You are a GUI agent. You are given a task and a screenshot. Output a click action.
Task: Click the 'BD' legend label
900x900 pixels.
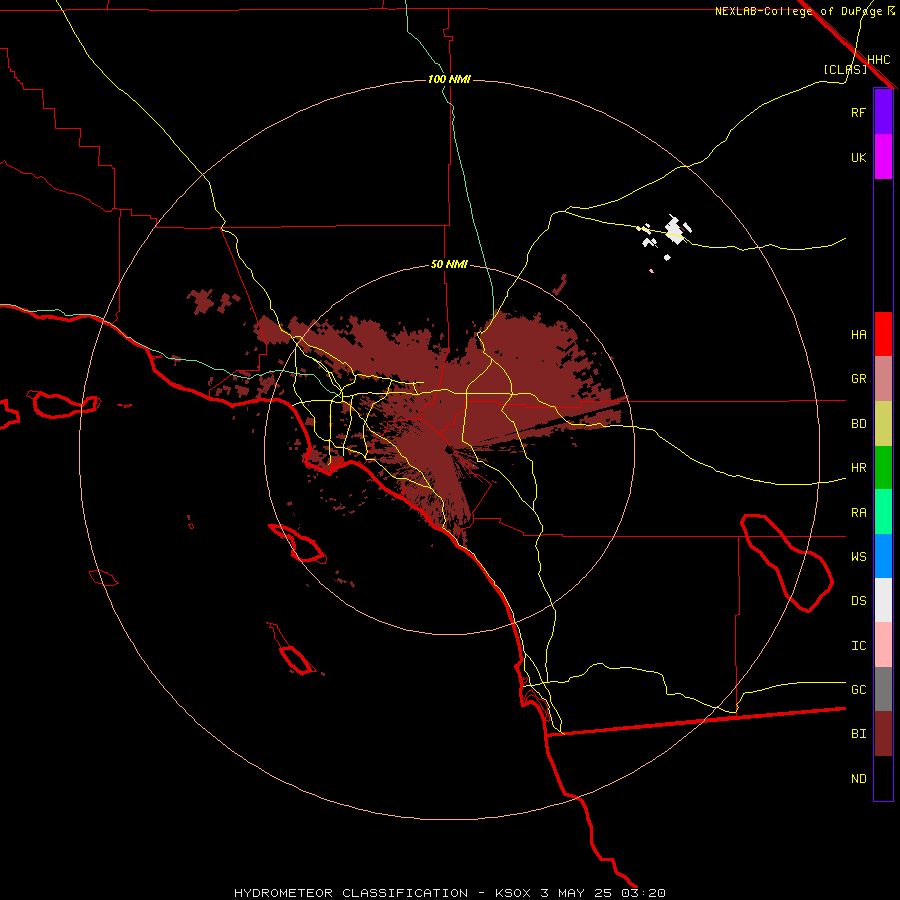pos(858,424)
